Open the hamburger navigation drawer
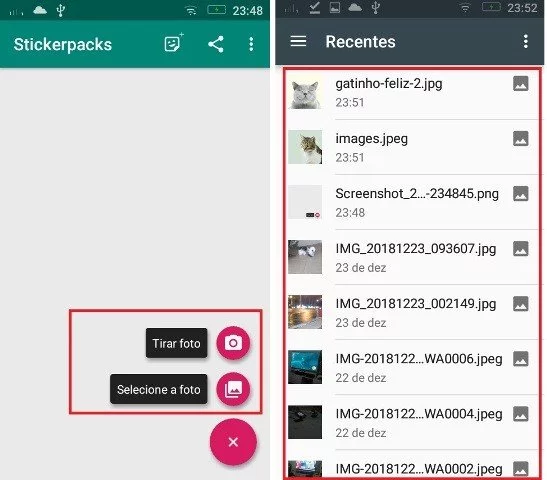The height and width of the screenshot is (480, 547). click(298, 41)
